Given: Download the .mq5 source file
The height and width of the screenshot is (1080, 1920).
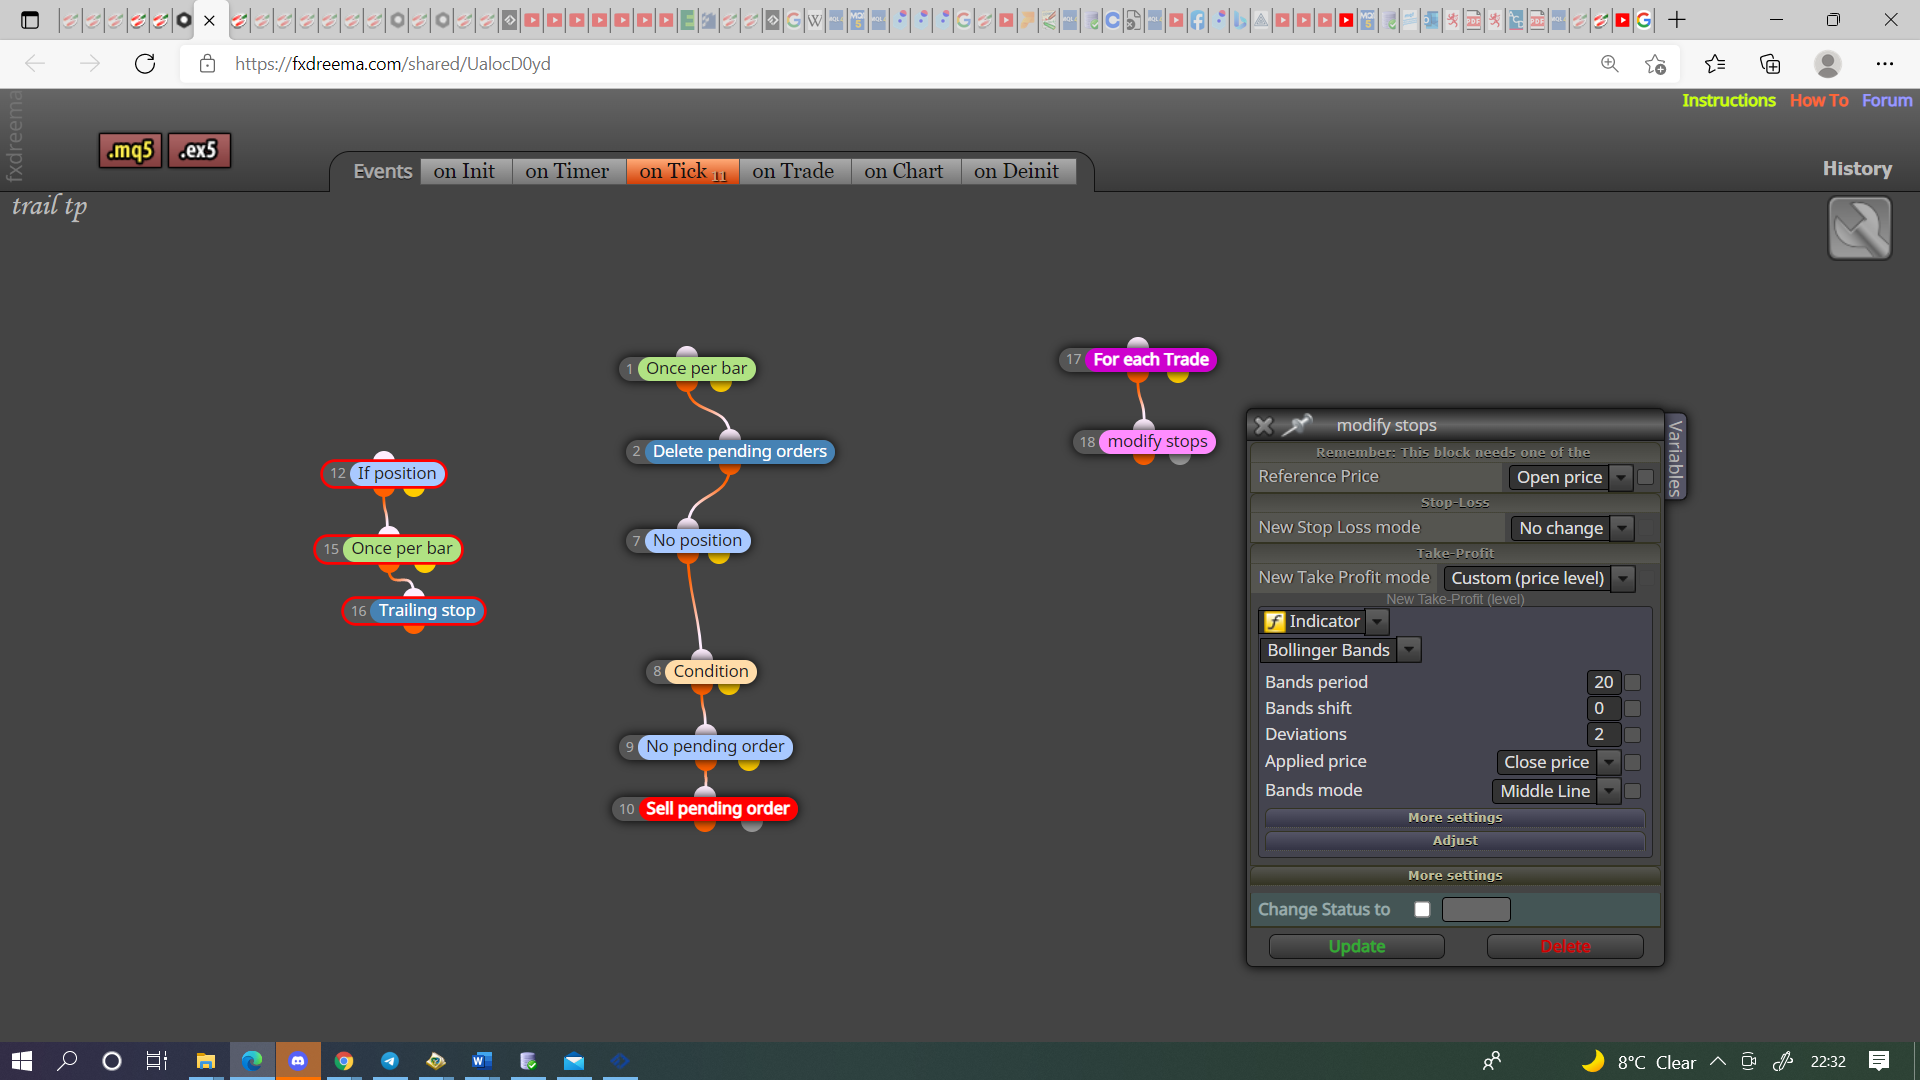Looking at the screenshot, I should point(130,150).
